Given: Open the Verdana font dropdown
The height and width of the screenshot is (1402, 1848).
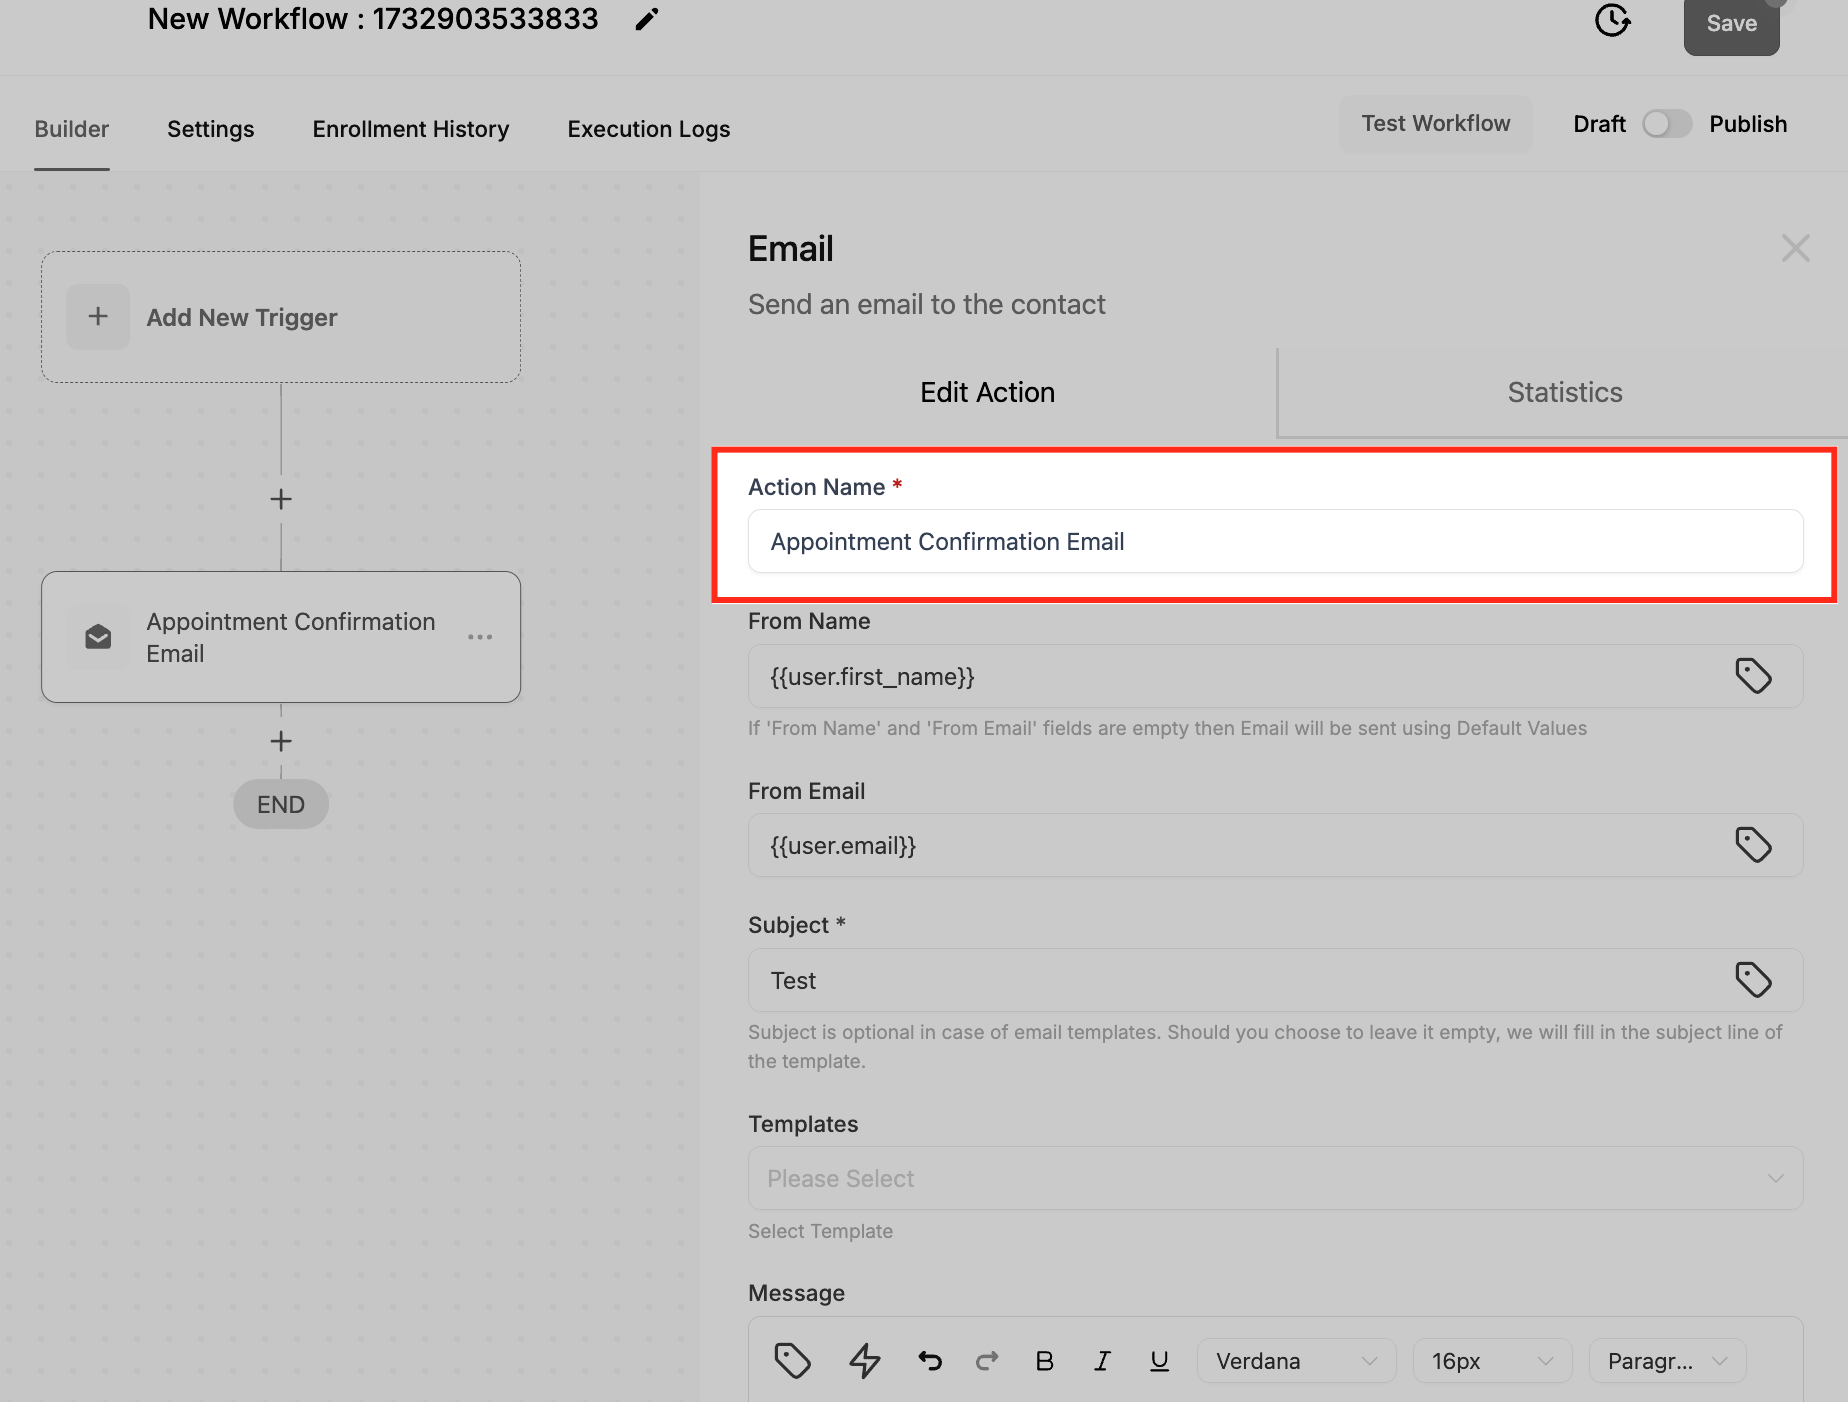Looking at the screenshot, I should [x=1295, y=1360].
